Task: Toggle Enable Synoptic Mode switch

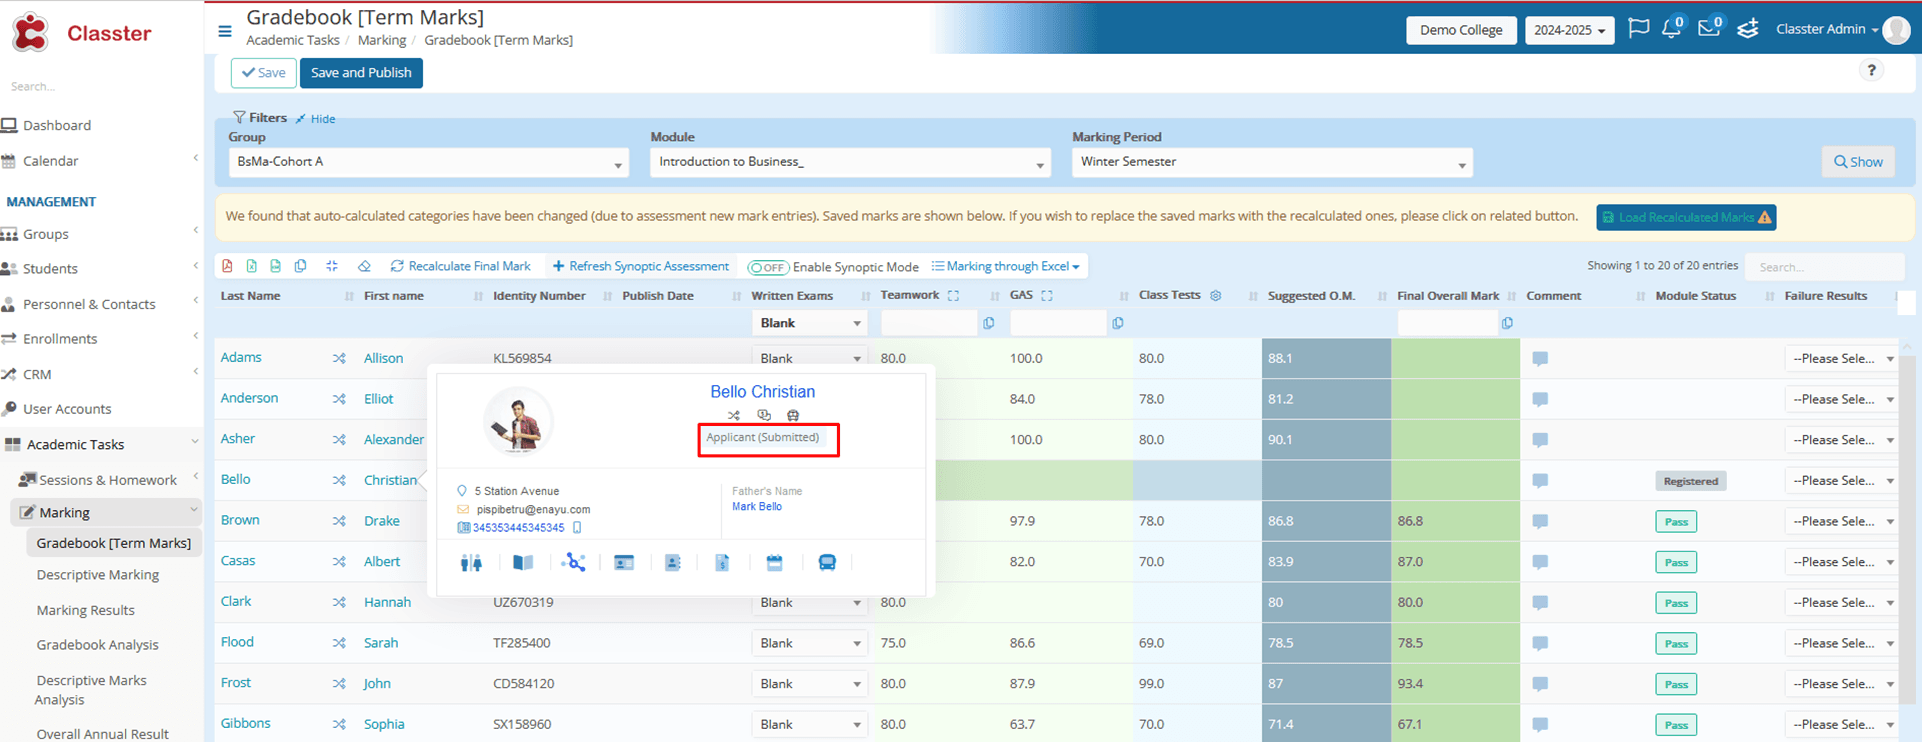Action: click(x=768, y=267)
